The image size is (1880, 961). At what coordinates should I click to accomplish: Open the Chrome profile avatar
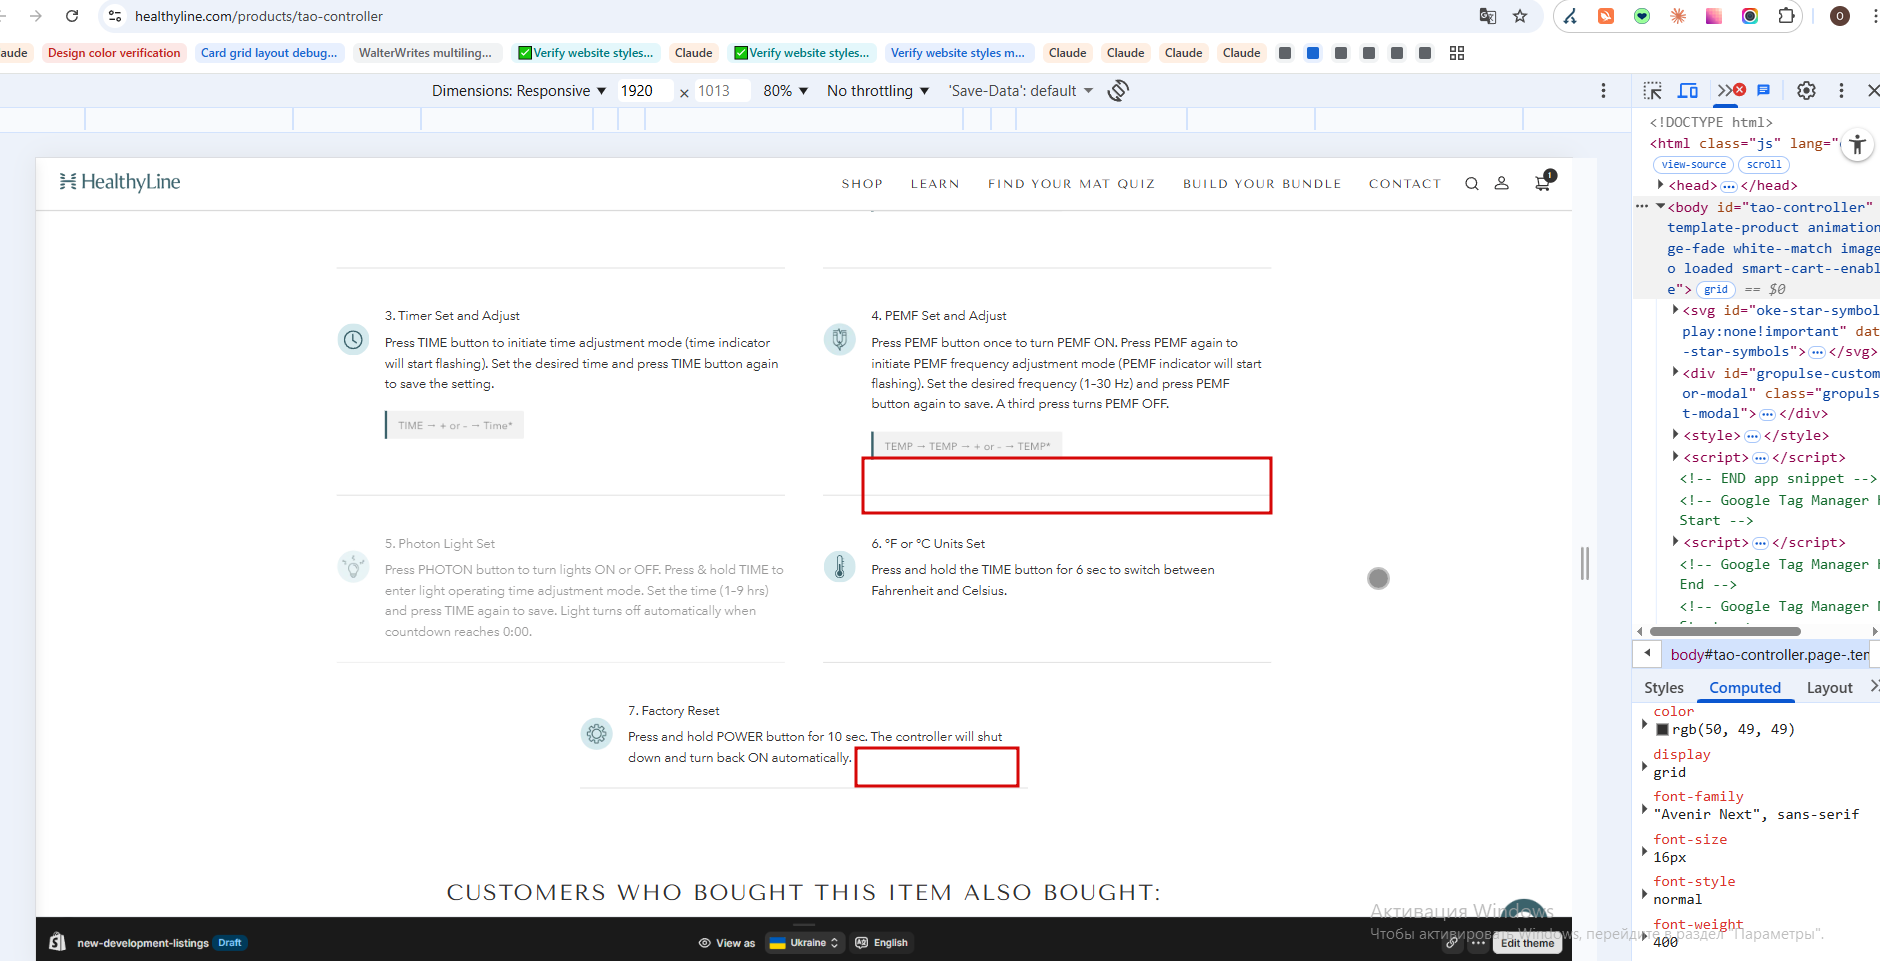[x=1839, y=16]
